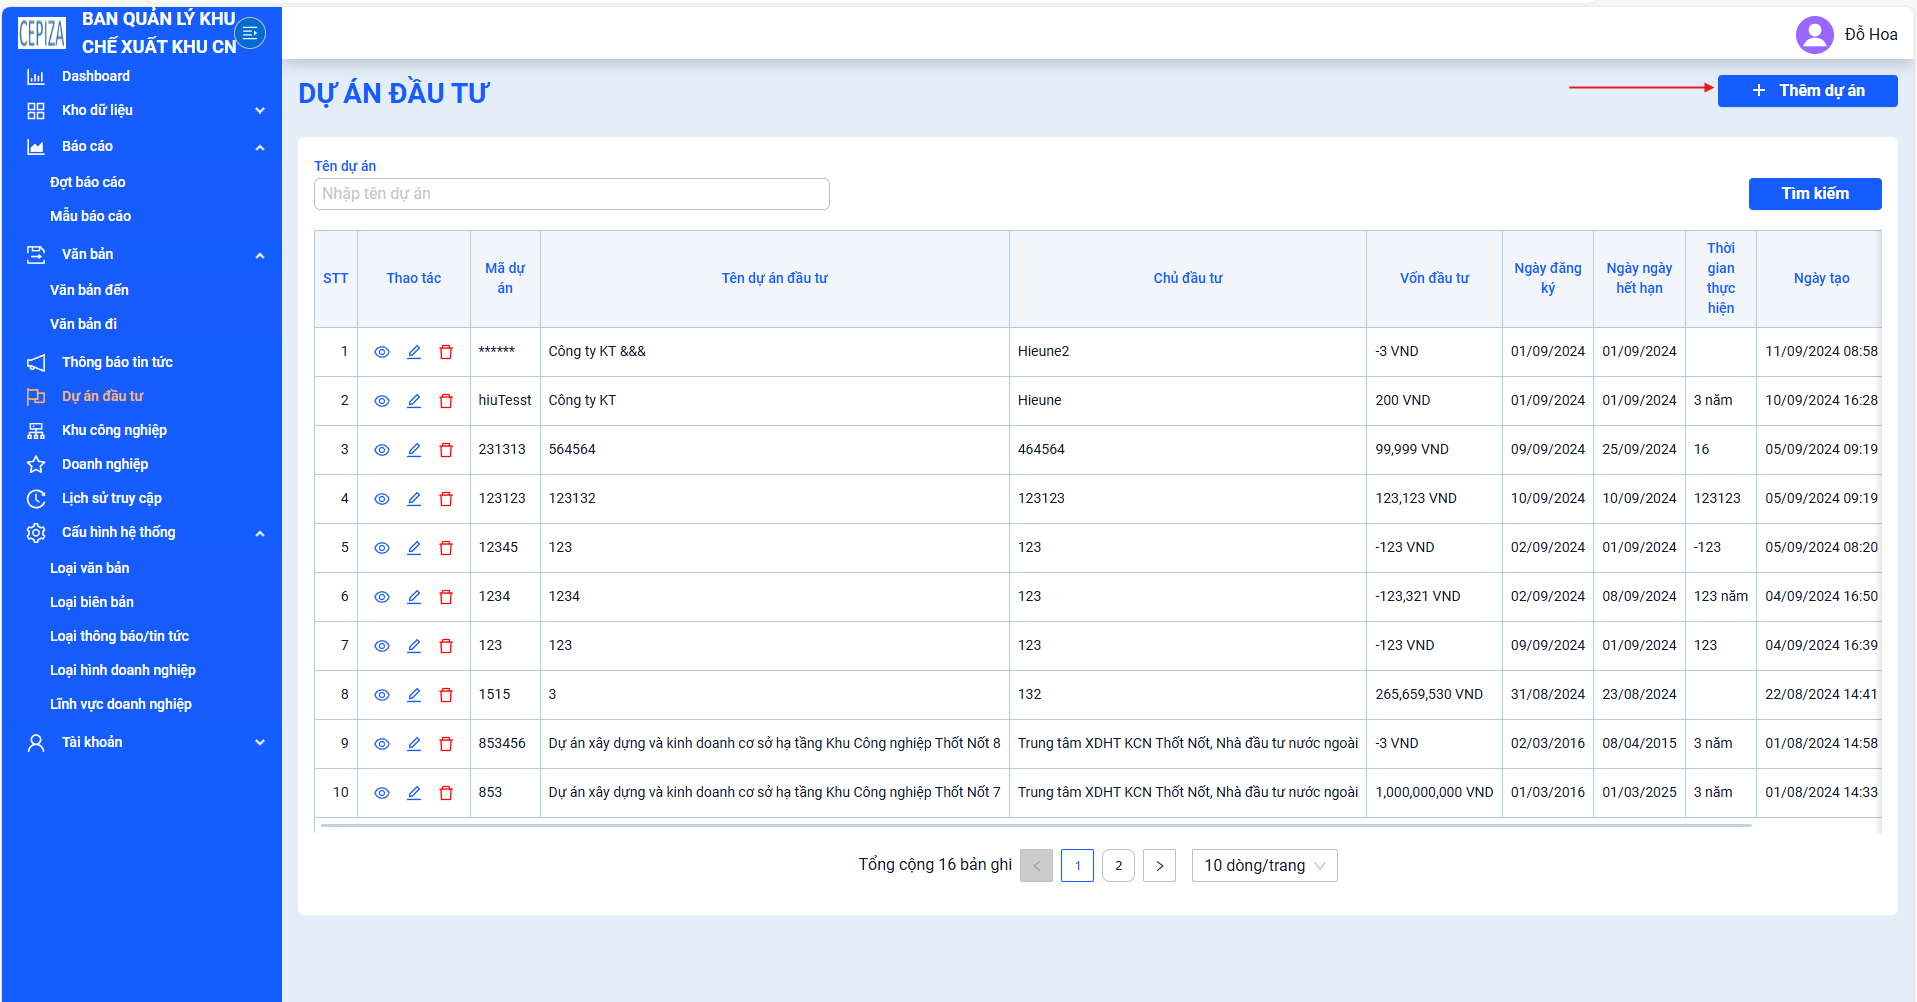Viewport: 1917px width, 1002px height.
Task: Expand the Tài khoản menu chevron
Action: point(260,743)
